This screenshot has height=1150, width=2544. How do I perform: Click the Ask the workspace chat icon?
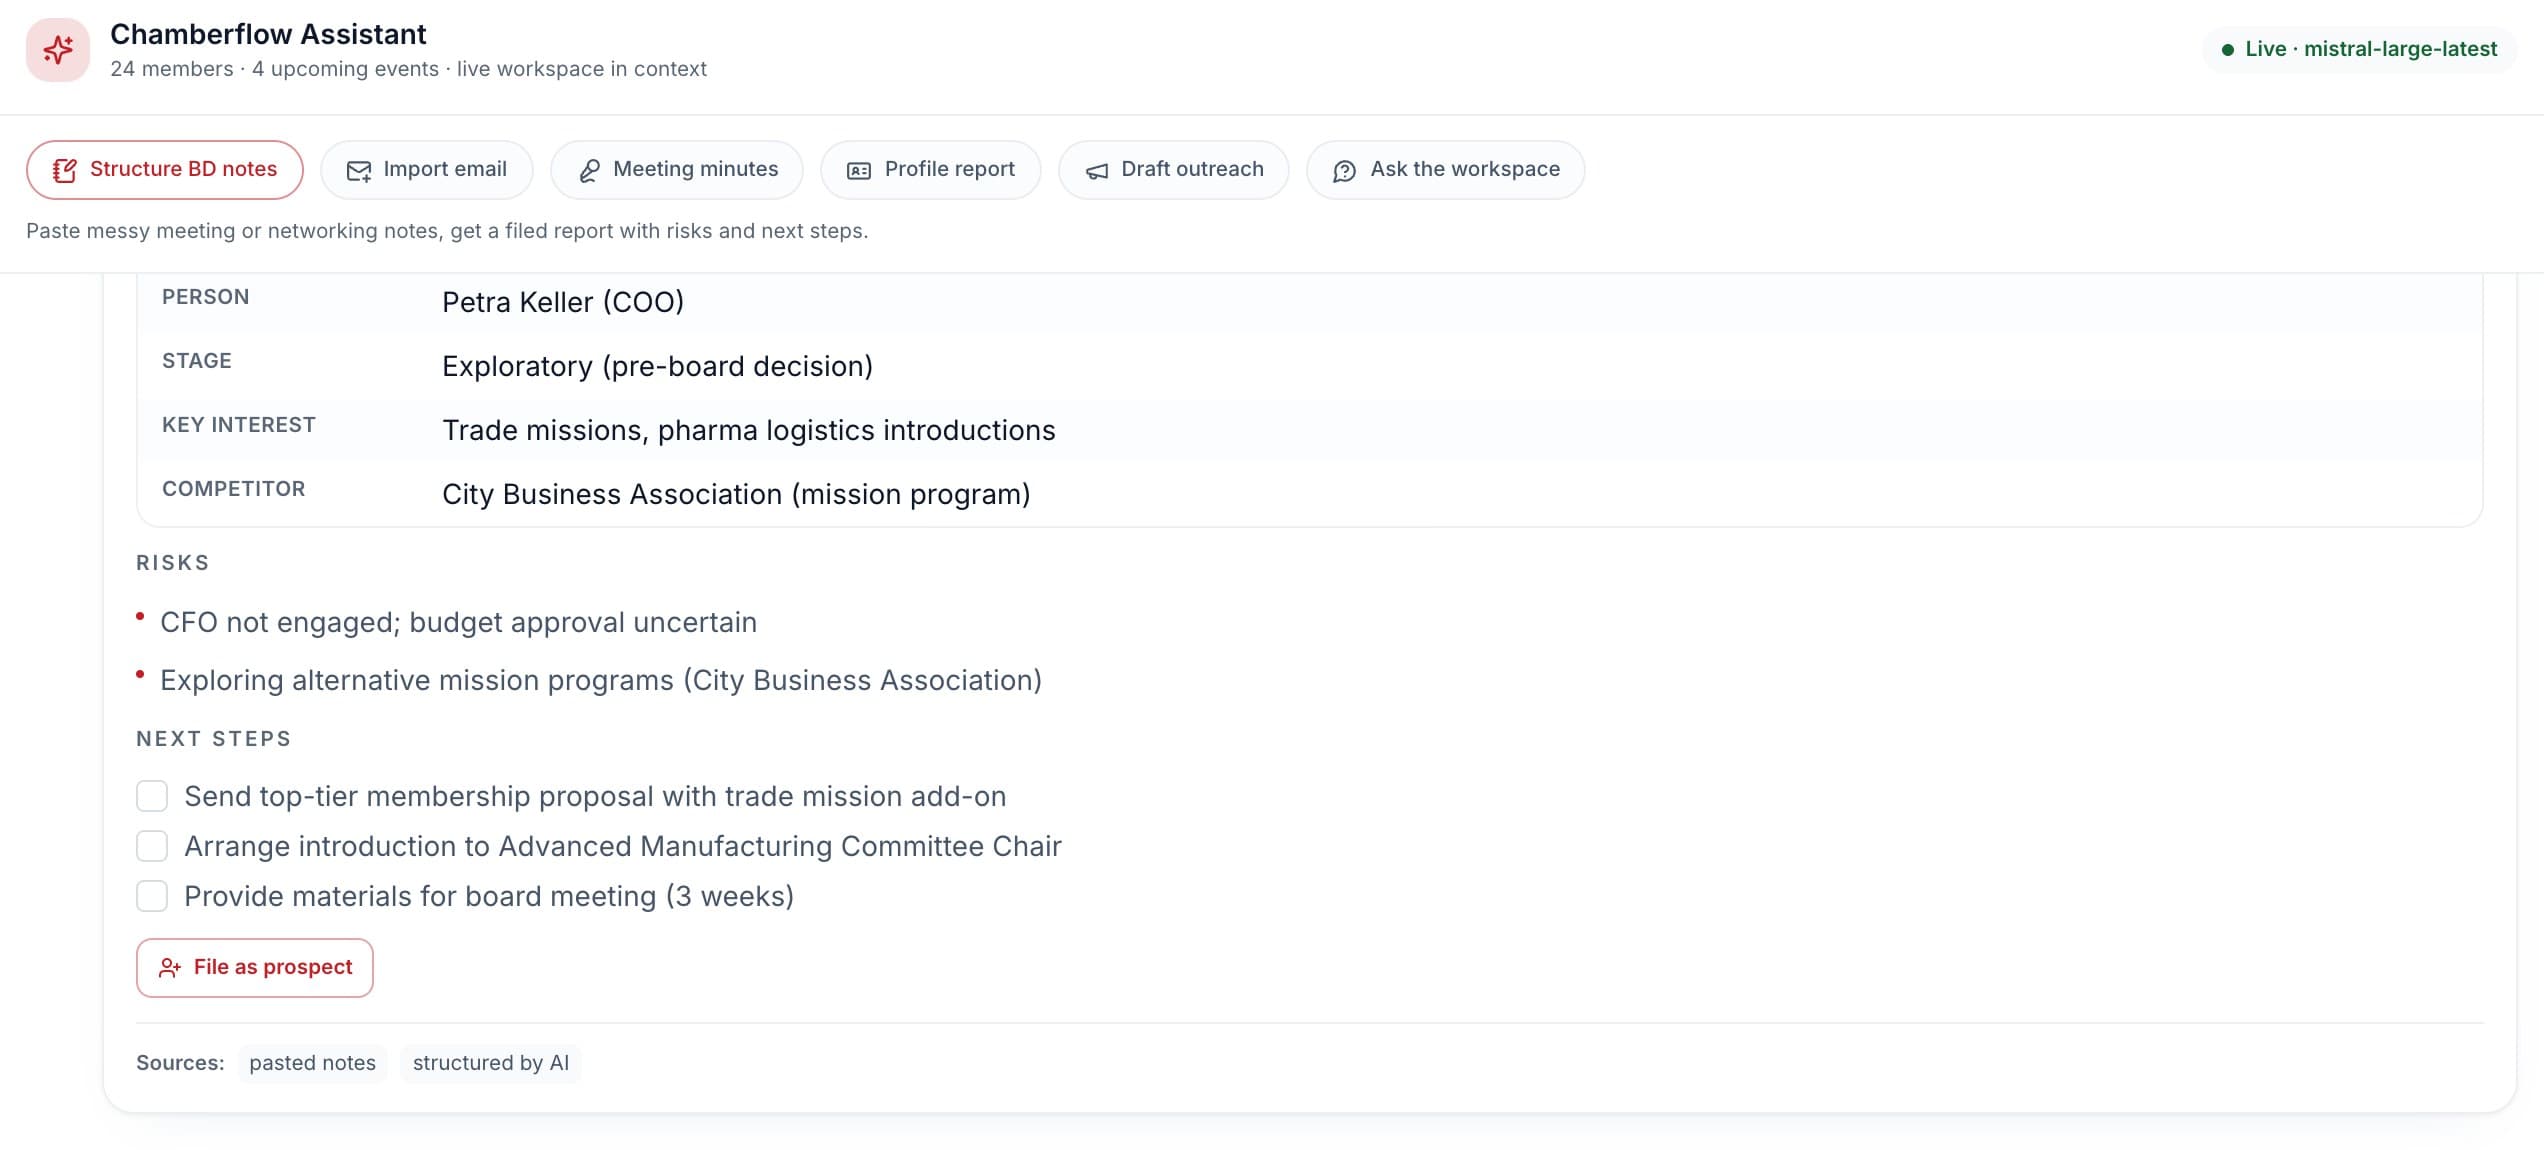click(x=1345, y=171)
